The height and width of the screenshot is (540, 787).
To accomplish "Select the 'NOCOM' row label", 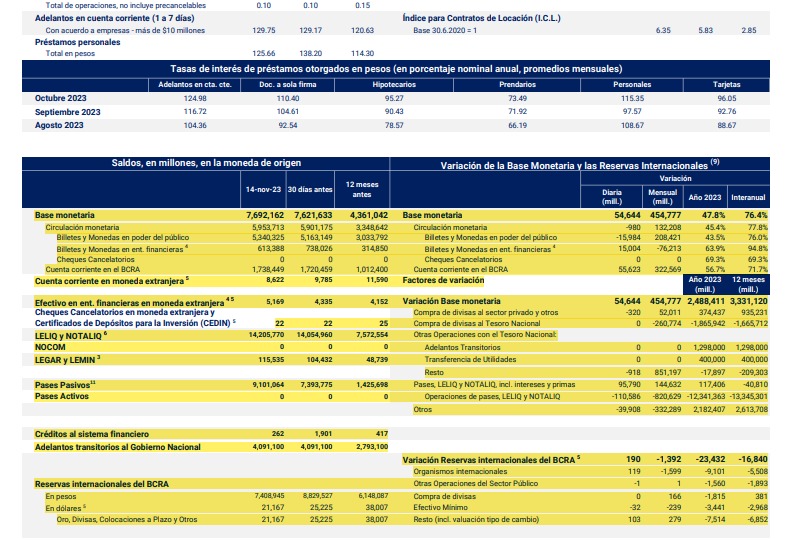I will [x=51, y=346].
